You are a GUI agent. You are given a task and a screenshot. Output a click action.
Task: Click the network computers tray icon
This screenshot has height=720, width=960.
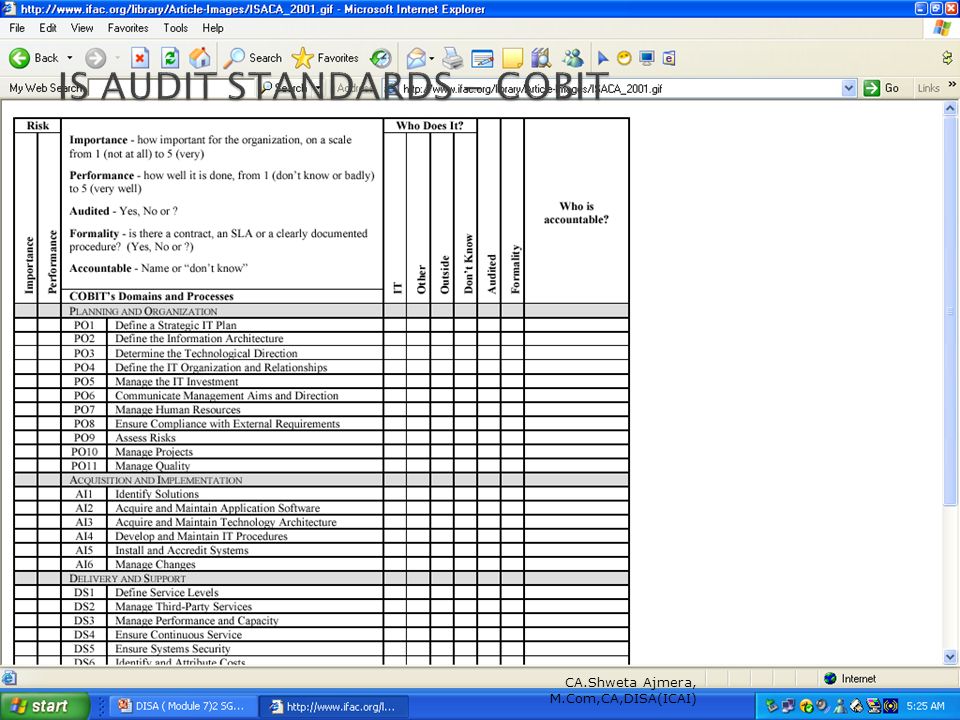[789, 706]
